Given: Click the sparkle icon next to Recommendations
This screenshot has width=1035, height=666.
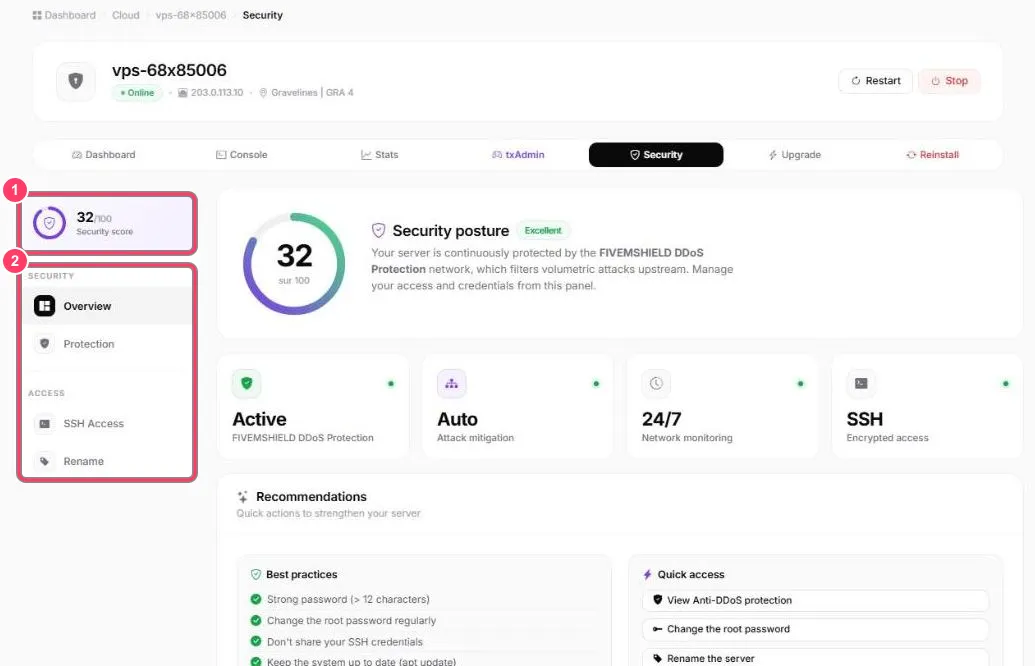Looking at the screenshot, I should [x=242, y=497].
